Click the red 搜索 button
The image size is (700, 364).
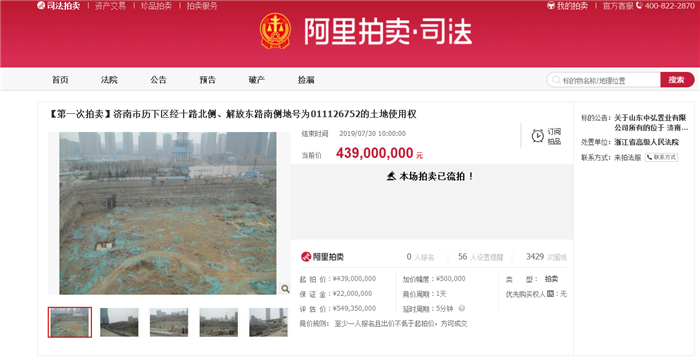[x=677, y=80]
